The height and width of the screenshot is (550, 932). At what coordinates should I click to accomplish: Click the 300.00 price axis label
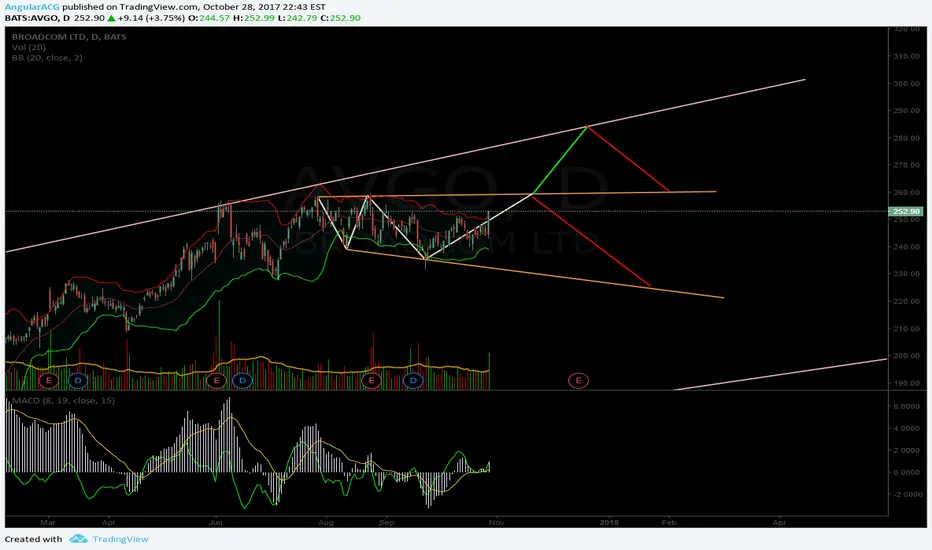906,83
